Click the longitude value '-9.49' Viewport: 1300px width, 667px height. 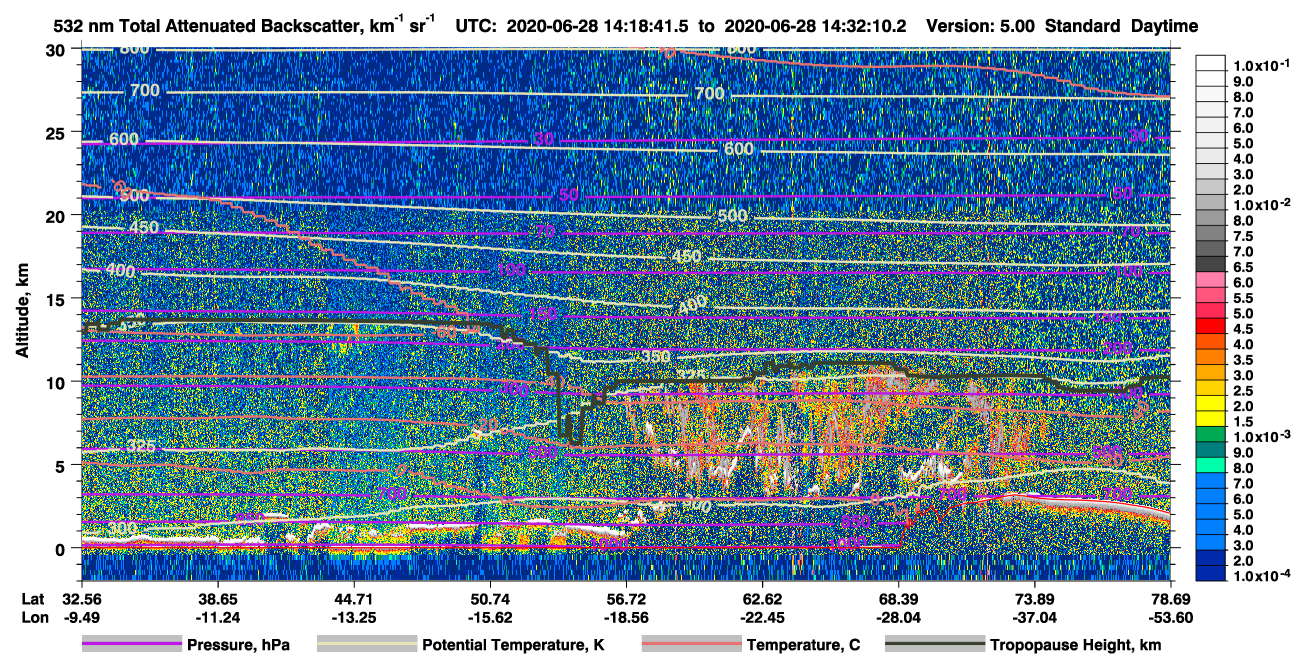pyautogui.click(x=81, y=618)
